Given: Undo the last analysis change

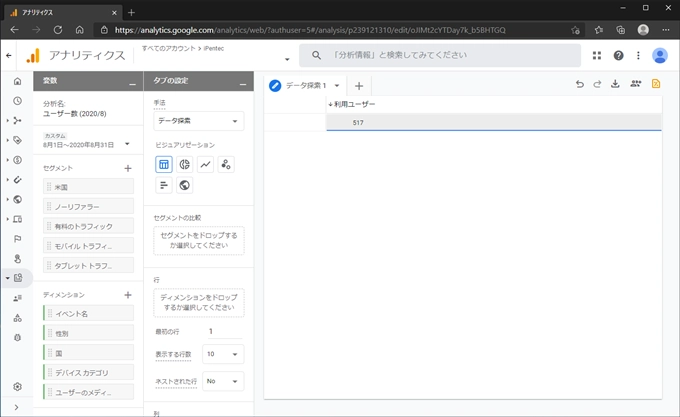Looking at the screenshot, I should click(x=579, y=84).
